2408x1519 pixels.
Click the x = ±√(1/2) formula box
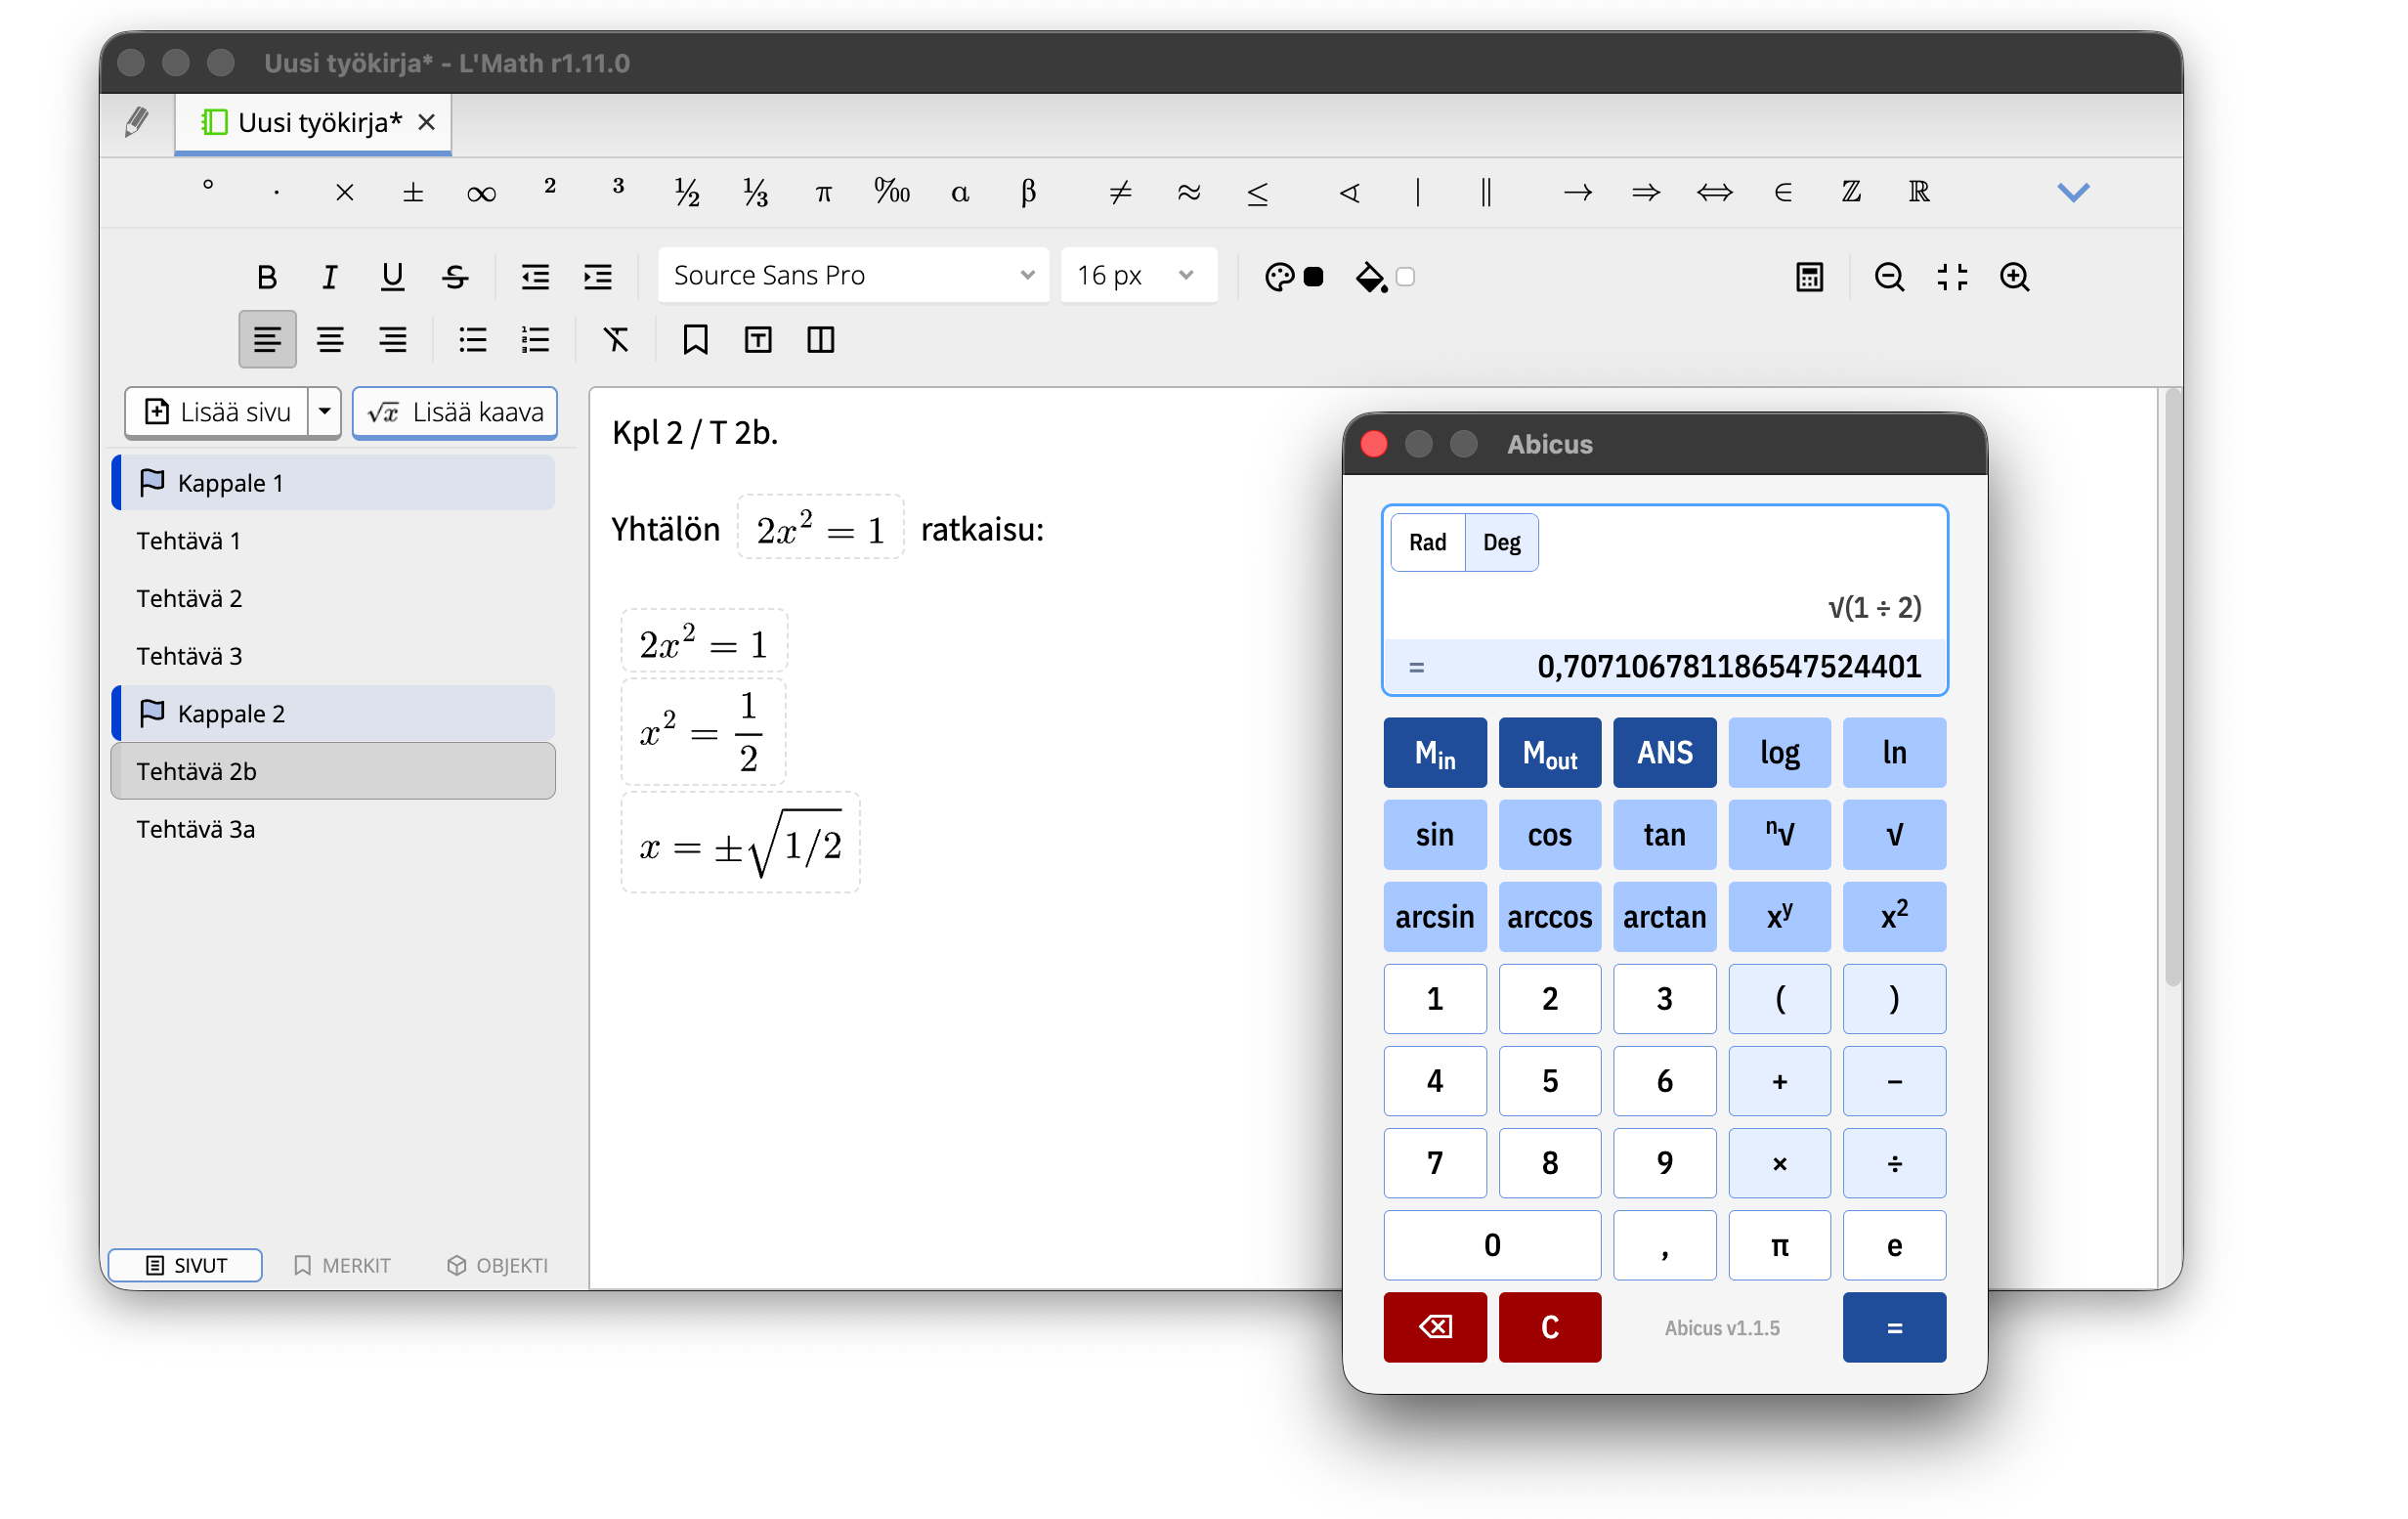pyautogui.click(x=741, y=842)
